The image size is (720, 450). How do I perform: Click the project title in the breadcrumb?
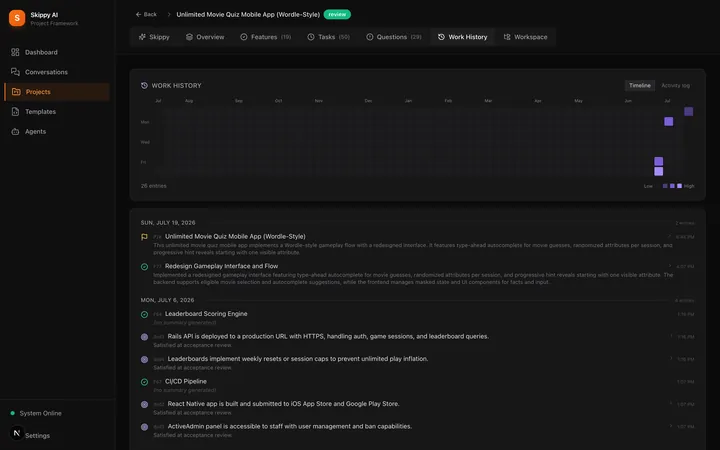tap(248, 14)
